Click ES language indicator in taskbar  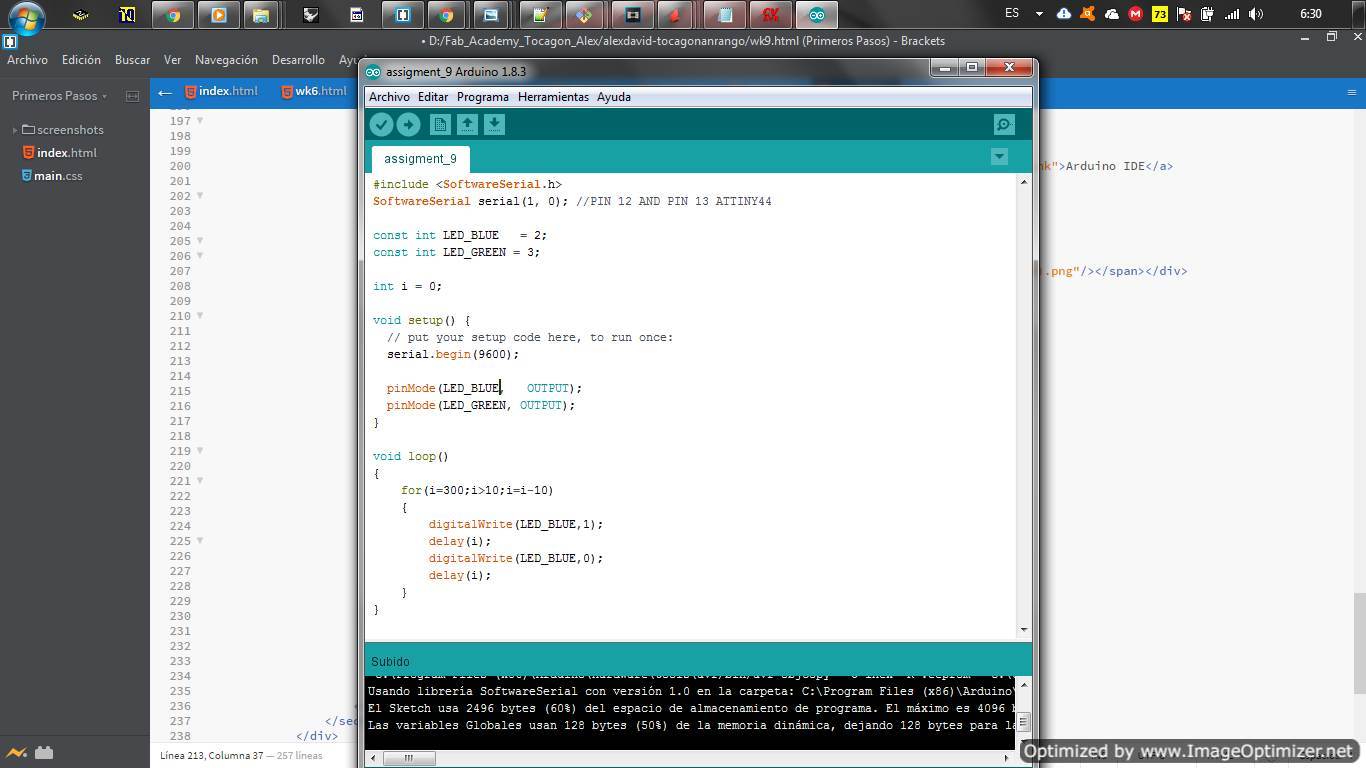pyautogui.click(x=1012, y=14)
